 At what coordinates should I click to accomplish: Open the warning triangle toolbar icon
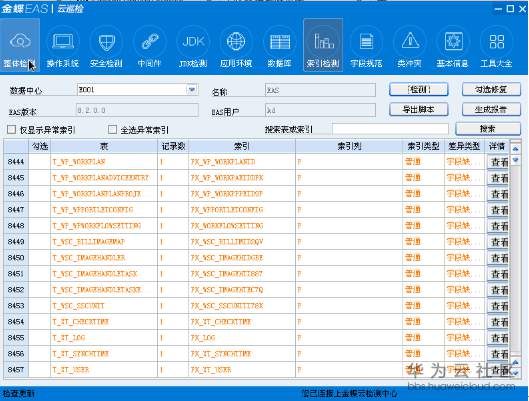(x=410, y=45)
